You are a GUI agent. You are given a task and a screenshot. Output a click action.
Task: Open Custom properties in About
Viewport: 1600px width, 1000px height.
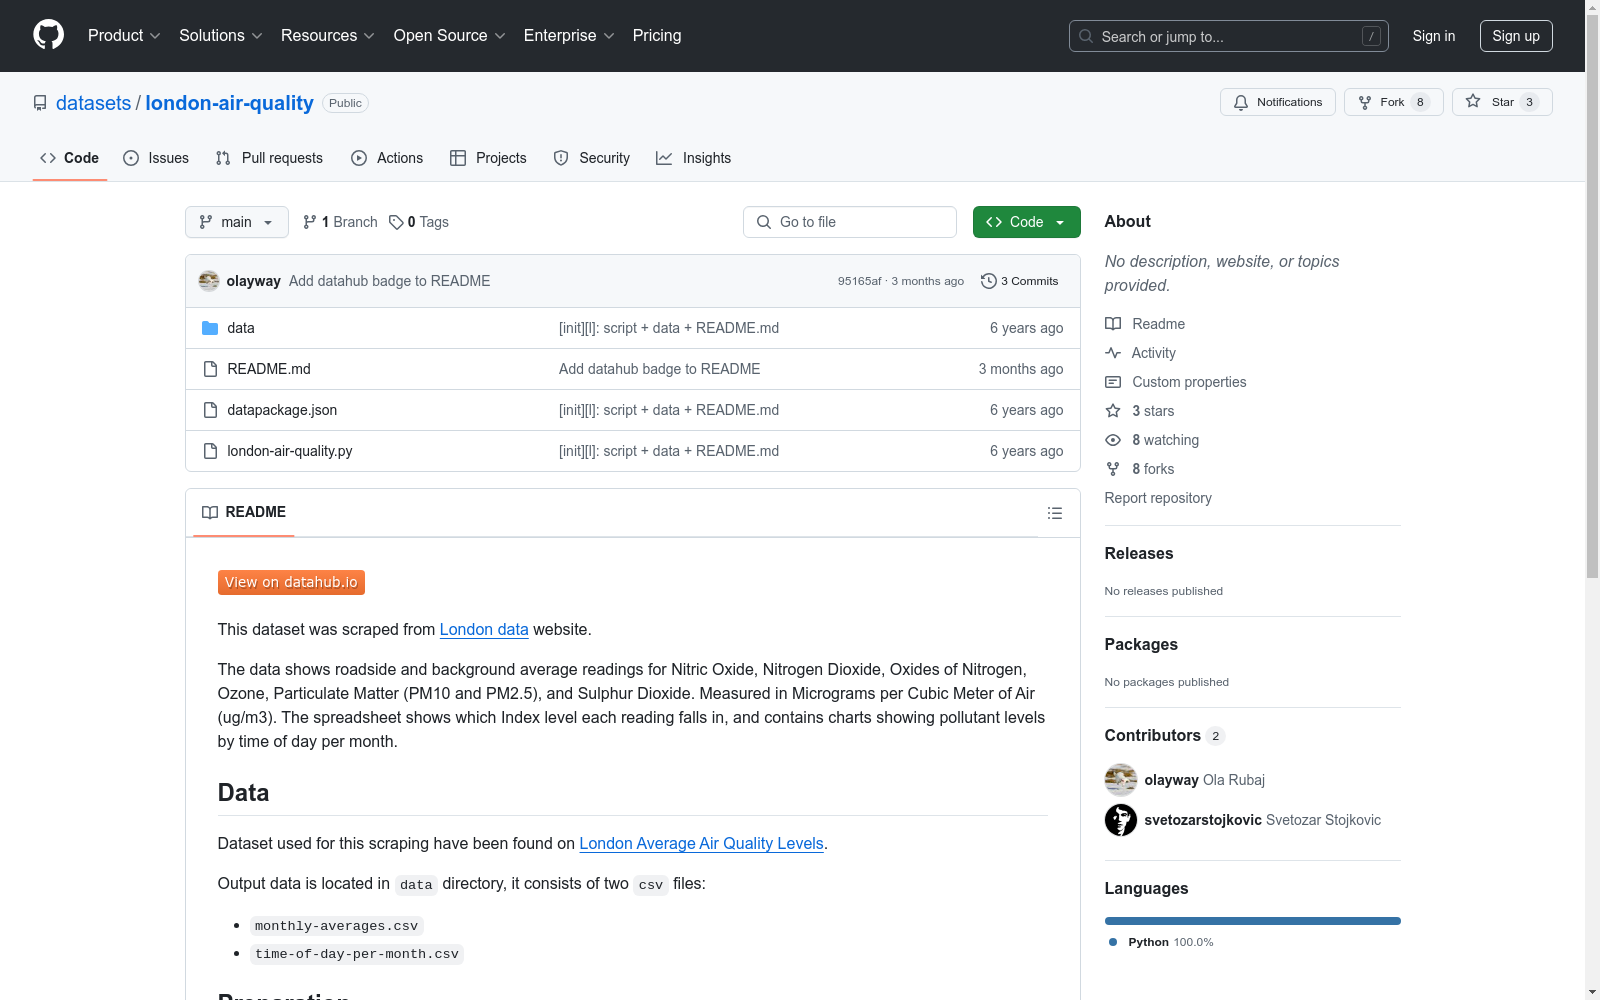1189,382
